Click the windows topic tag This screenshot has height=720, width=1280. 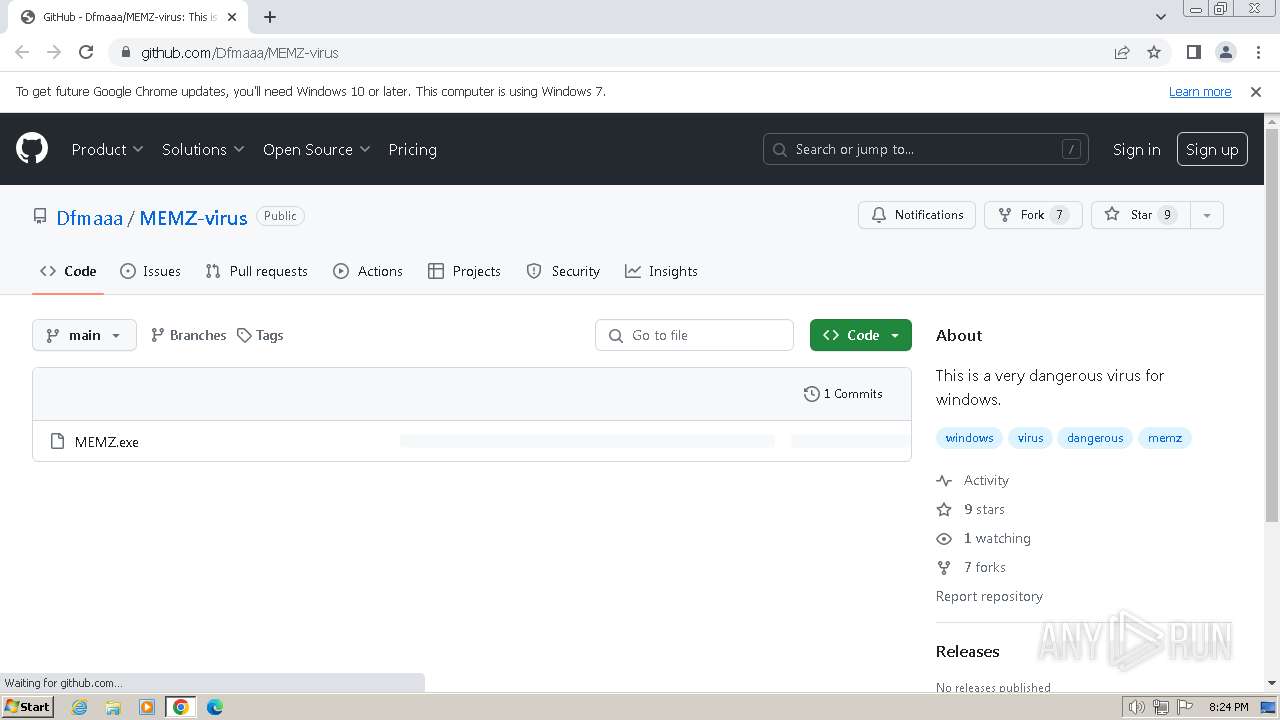[x=969, y=438]
